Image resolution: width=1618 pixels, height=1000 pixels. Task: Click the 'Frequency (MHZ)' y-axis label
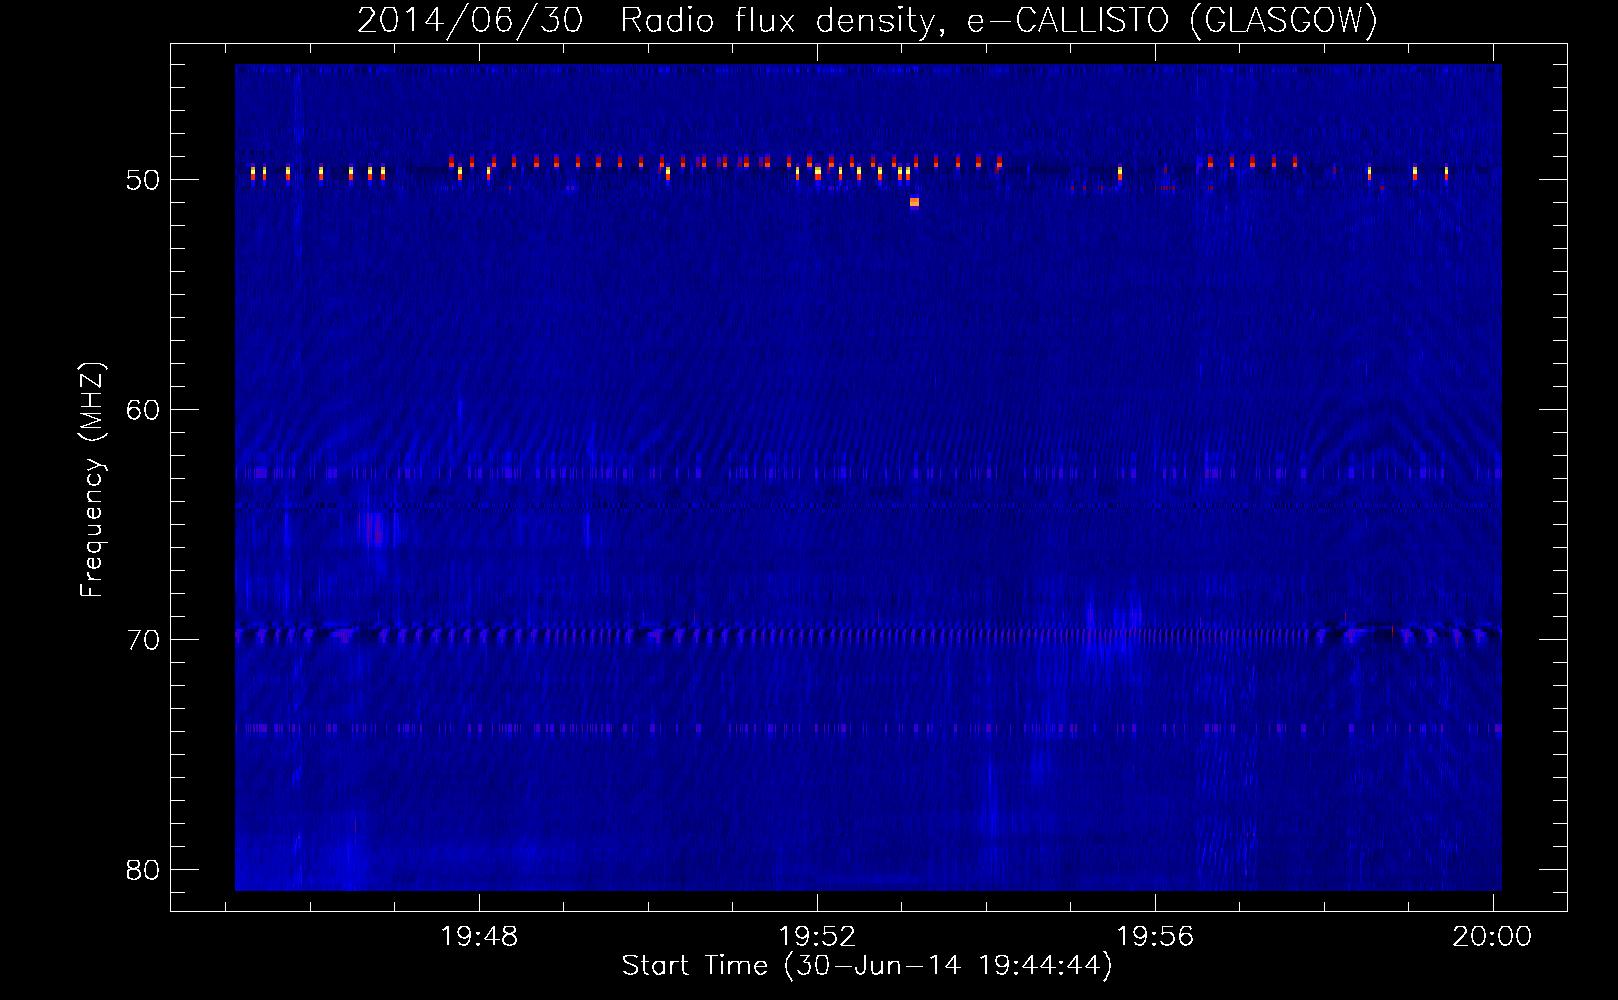(92, 480)
